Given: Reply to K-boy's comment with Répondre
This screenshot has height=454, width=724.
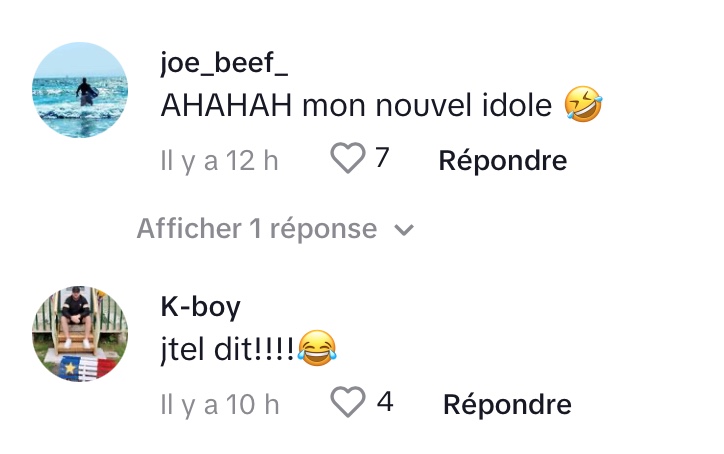Looking at the screenshot, I should pos(507,404).
